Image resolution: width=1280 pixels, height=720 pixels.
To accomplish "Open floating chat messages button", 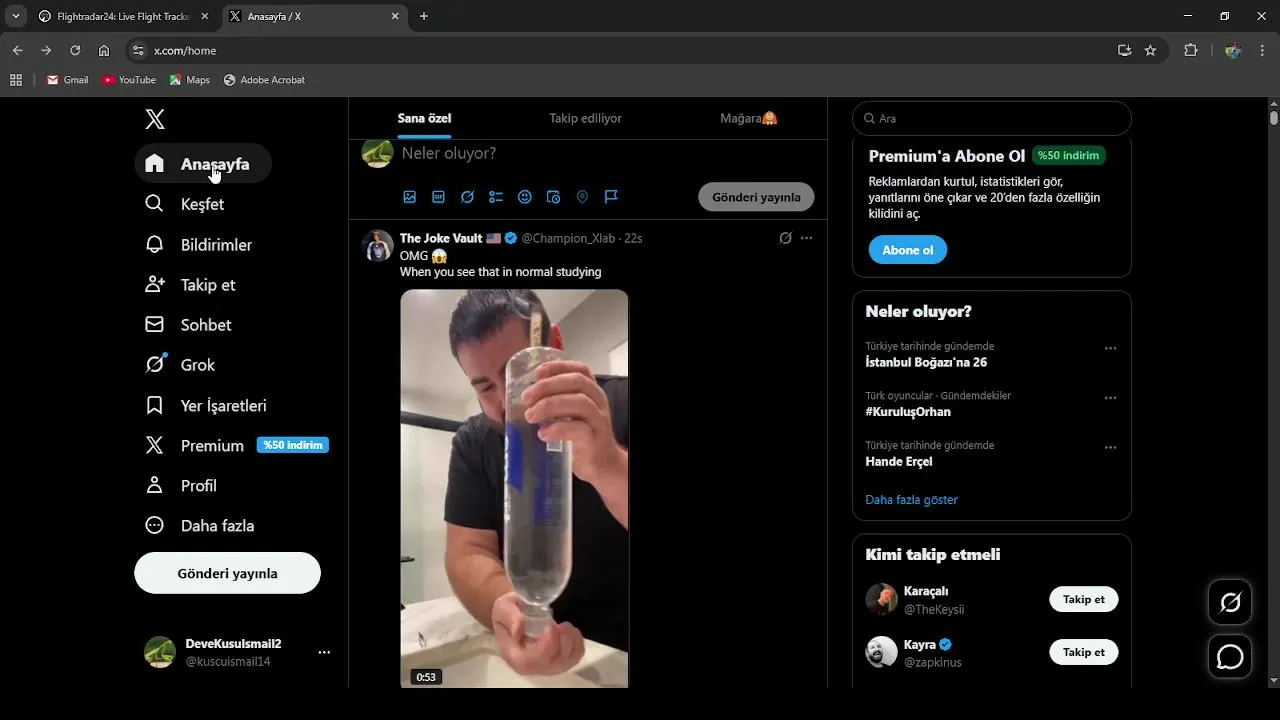I will (x=1230, y=657).
